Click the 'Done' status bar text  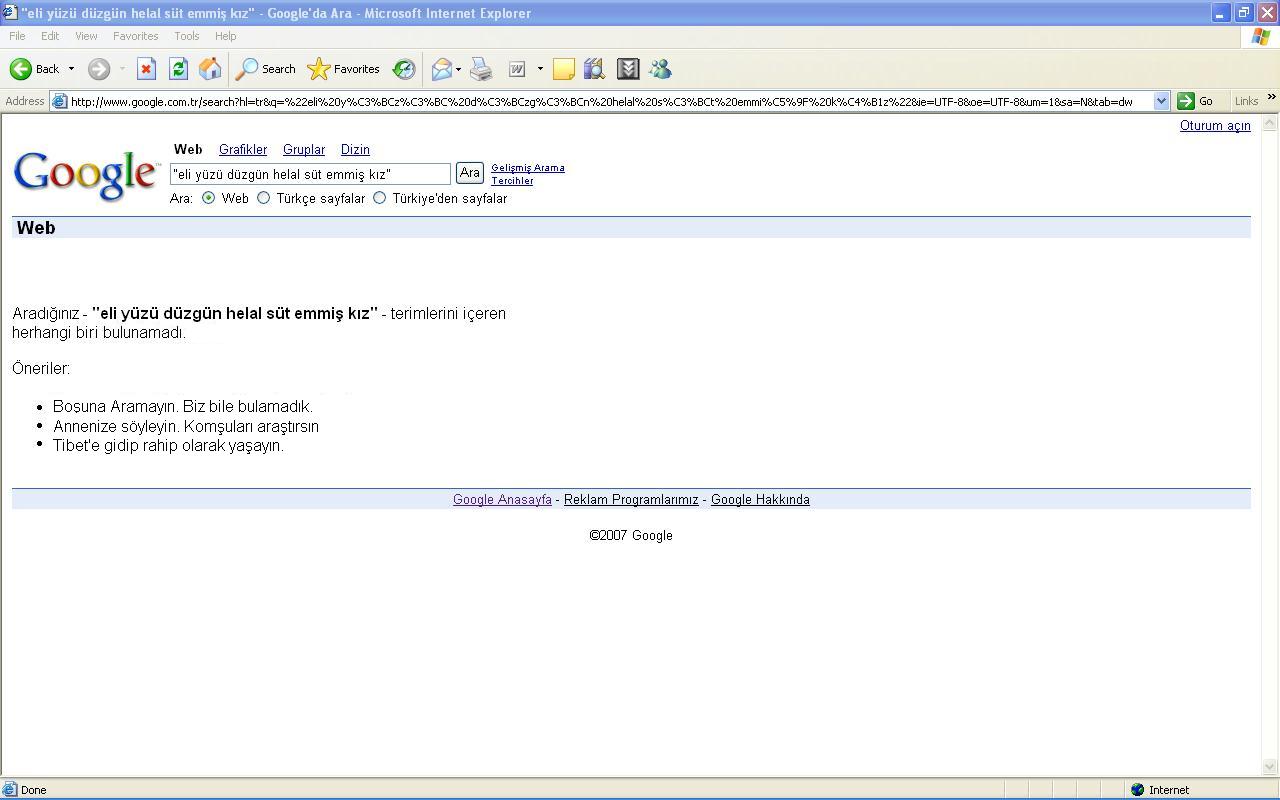[34, 790]
